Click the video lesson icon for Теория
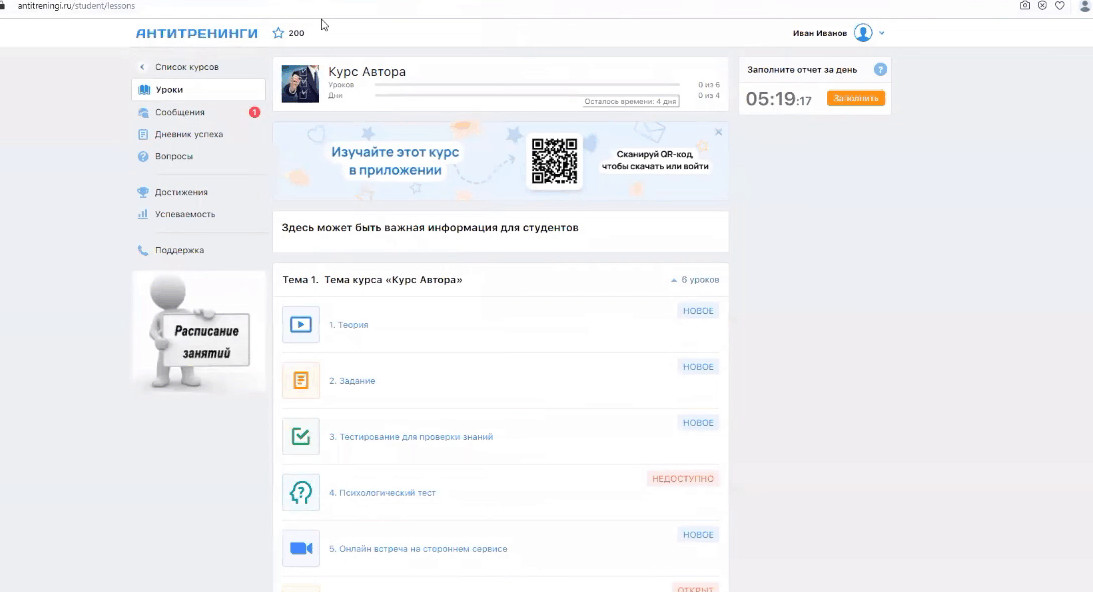This screenshot has height=592, width=1093. 300,325
